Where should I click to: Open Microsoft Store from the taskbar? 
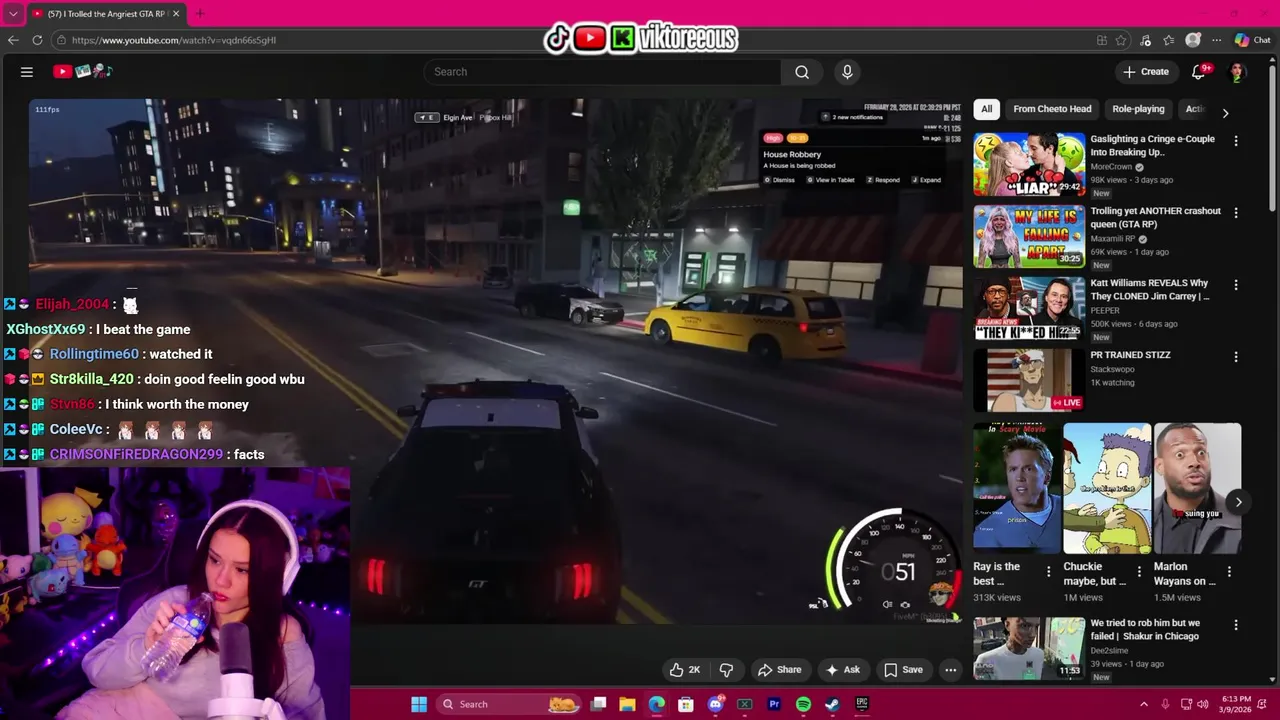pyautogui.click(x=686, y=704)
